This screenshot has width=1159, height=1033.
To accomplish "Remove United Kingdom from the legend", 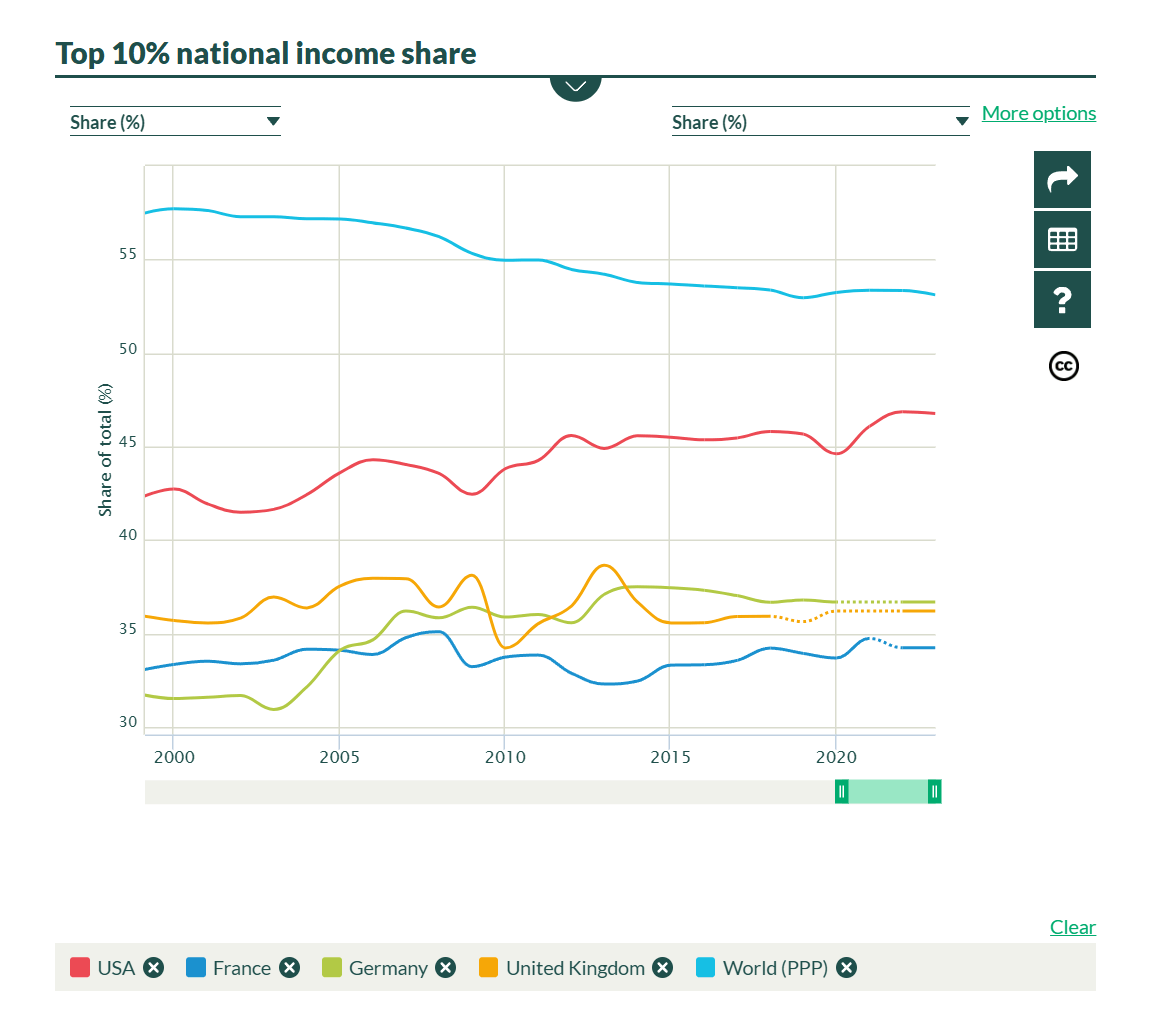I will [x=662, y=968].
